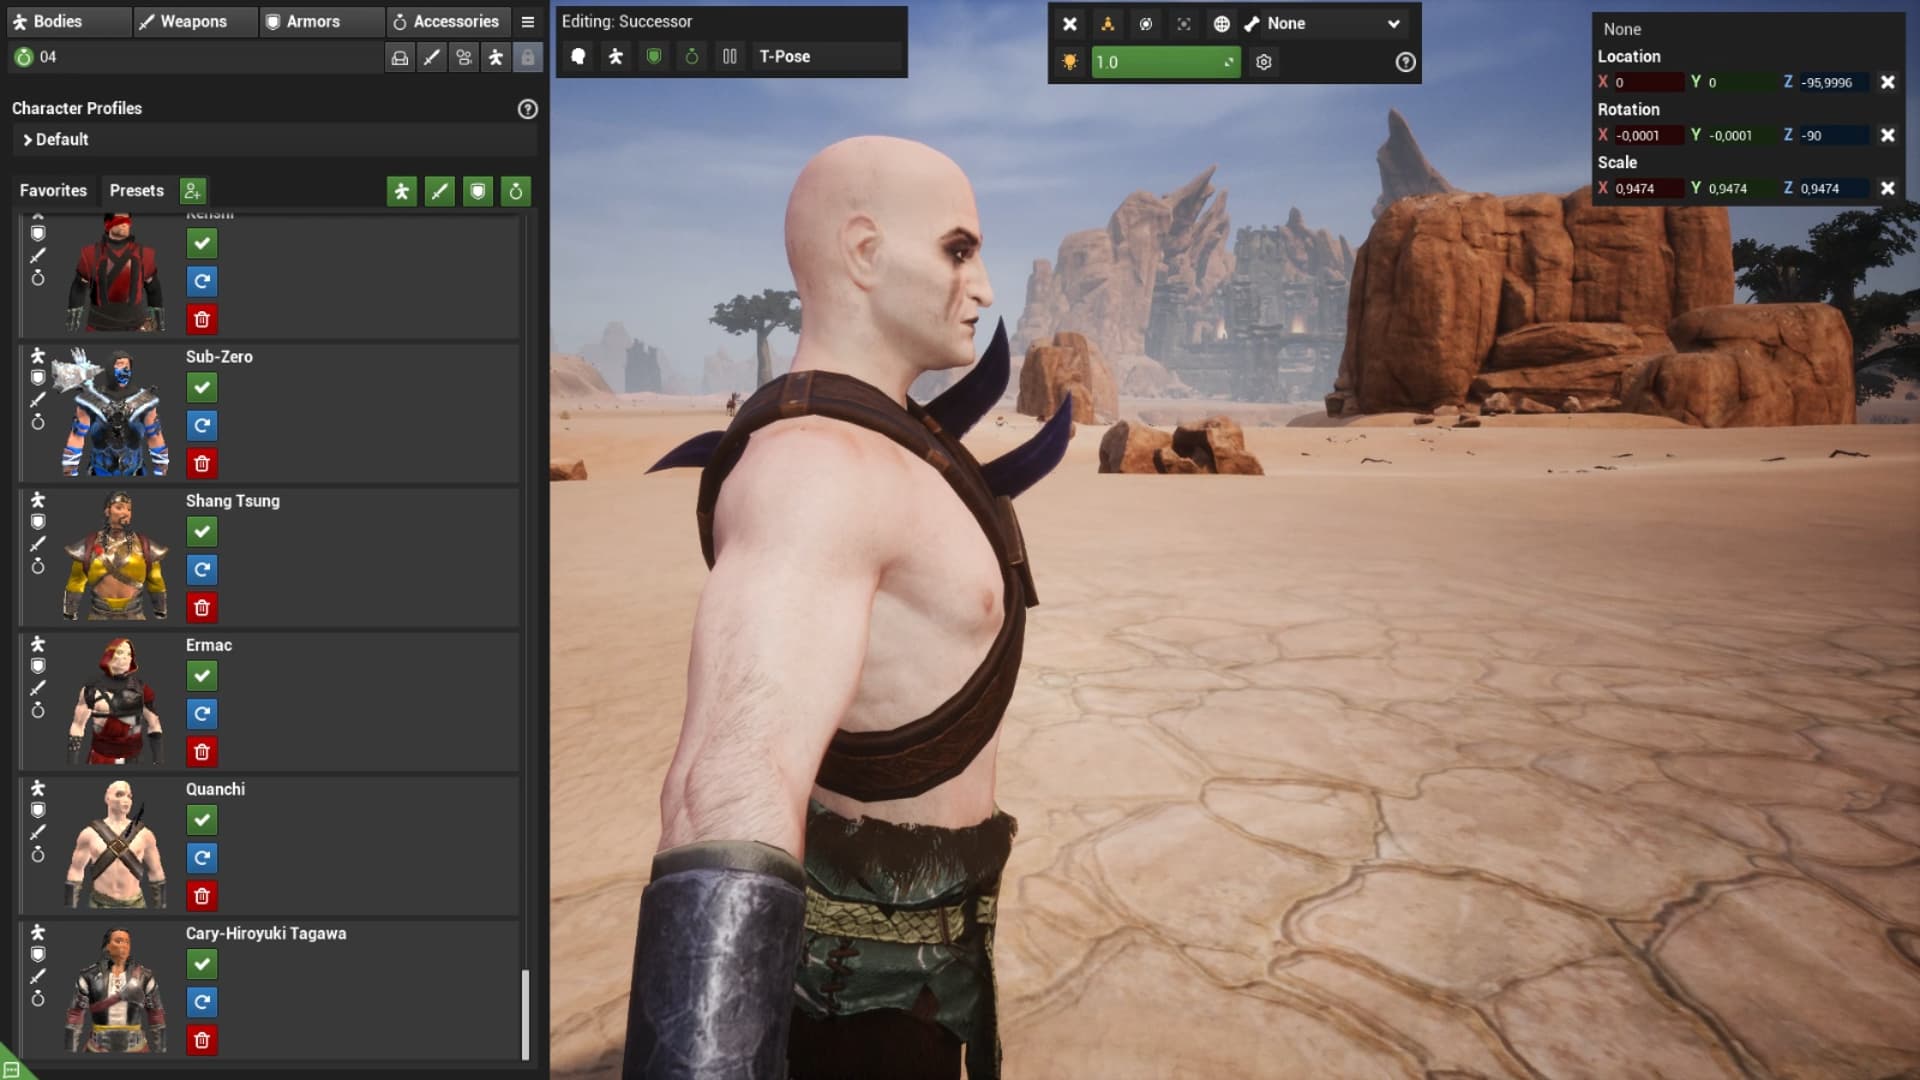Open Character Profiles help

(528, 109)
